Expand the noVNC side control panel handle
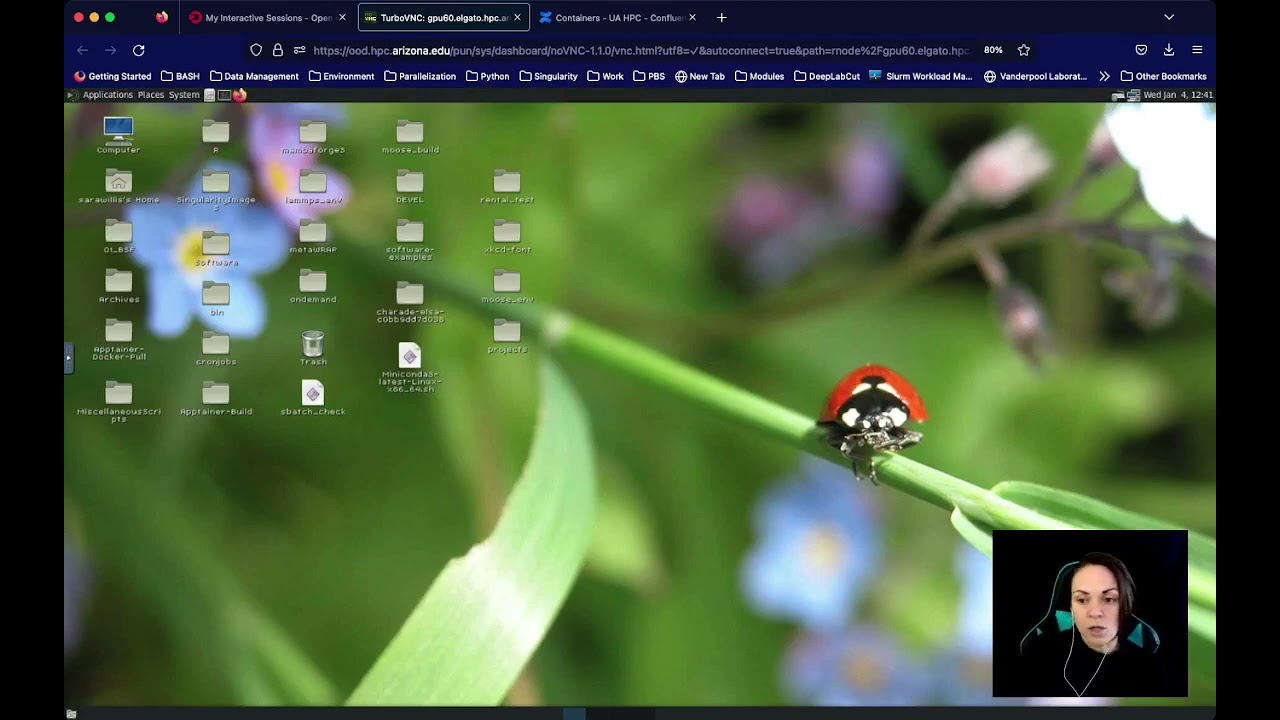Viewport: 1280px width, 720px height. (x=68, y=357)
